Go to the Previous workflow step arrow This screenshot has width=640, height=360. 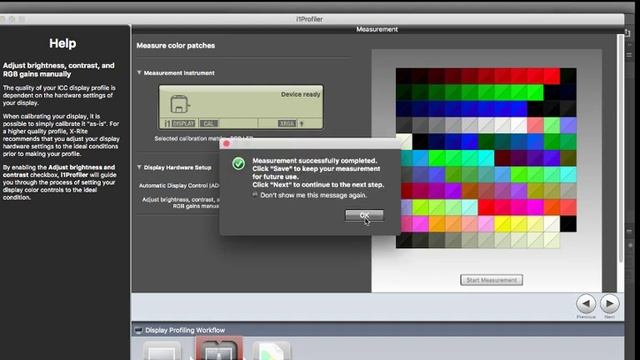[586, 304]
